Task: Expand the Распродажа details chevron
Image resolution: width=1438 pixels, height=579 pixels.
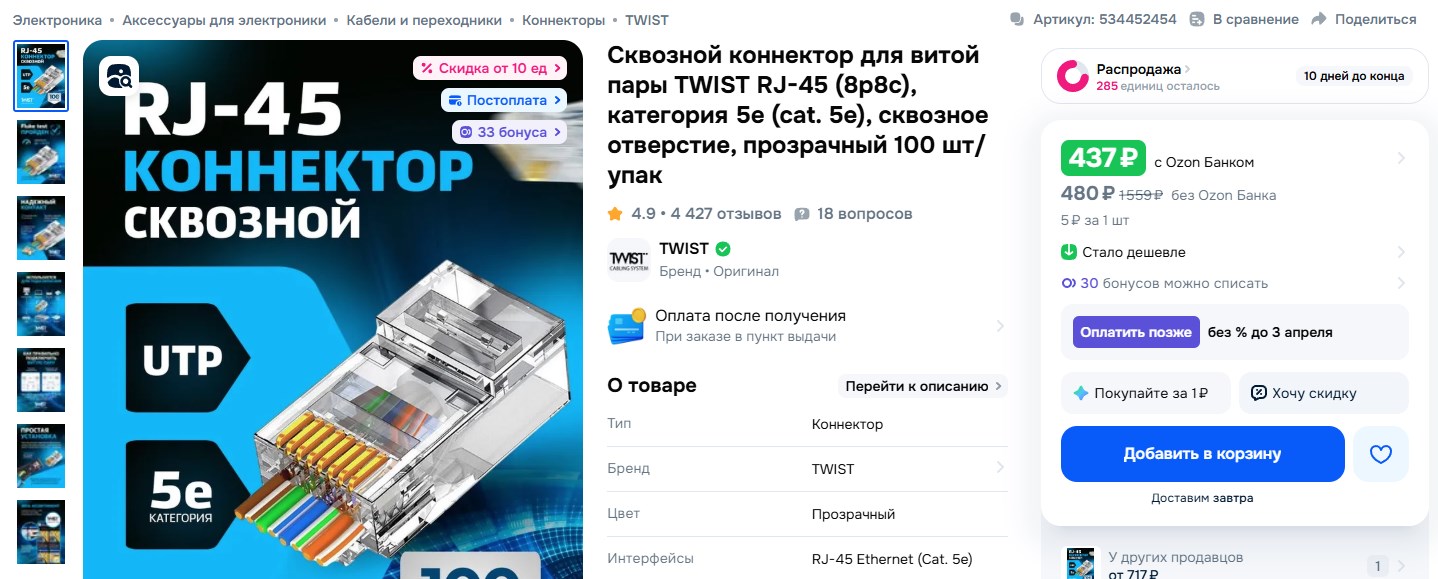Action: tap(1188, 69)
